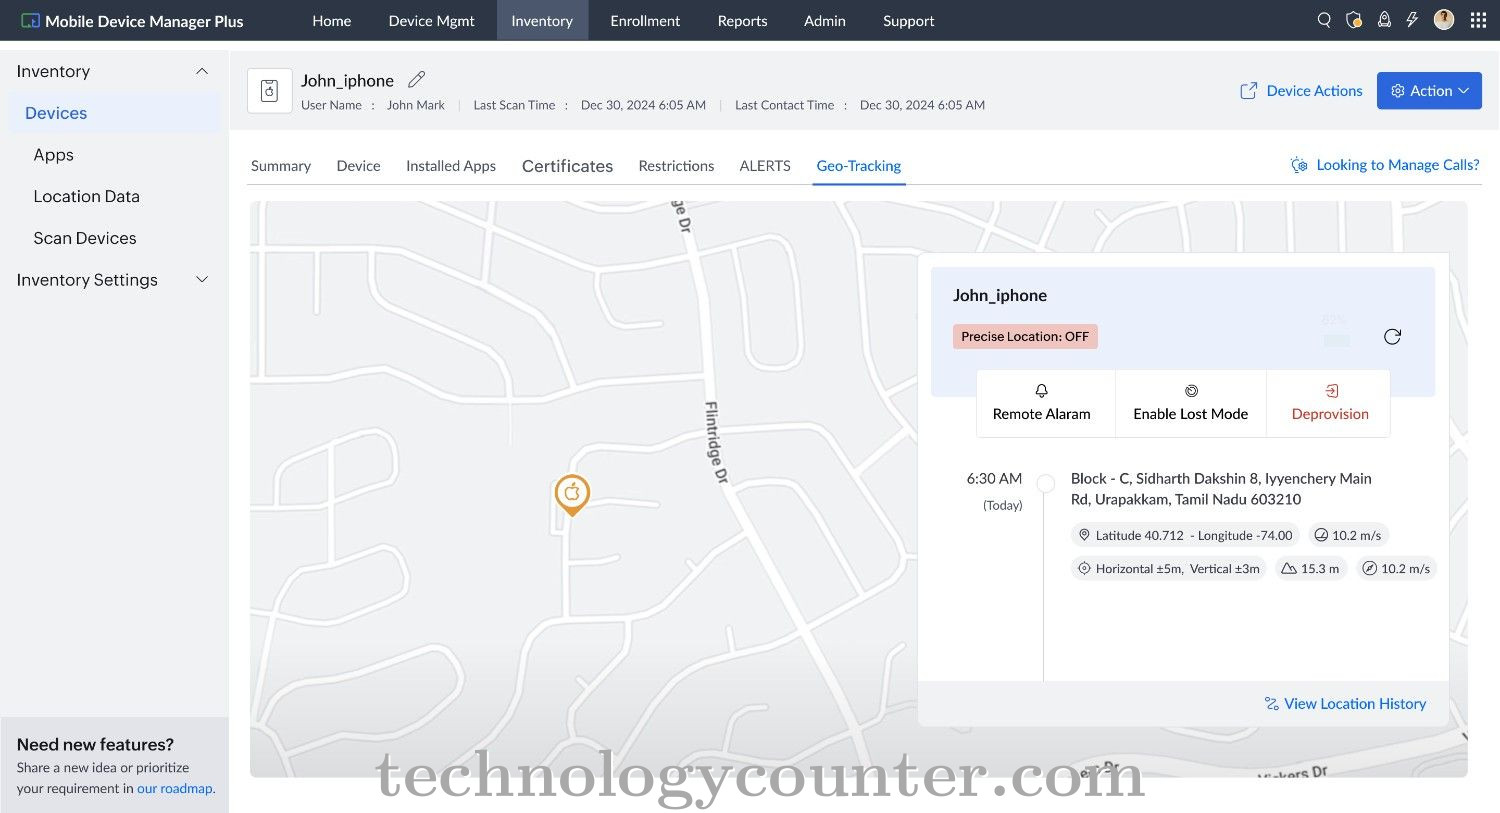
Task: Click the map pin icon by Latitude 40.712
Action: click(x=1084, y=535)
